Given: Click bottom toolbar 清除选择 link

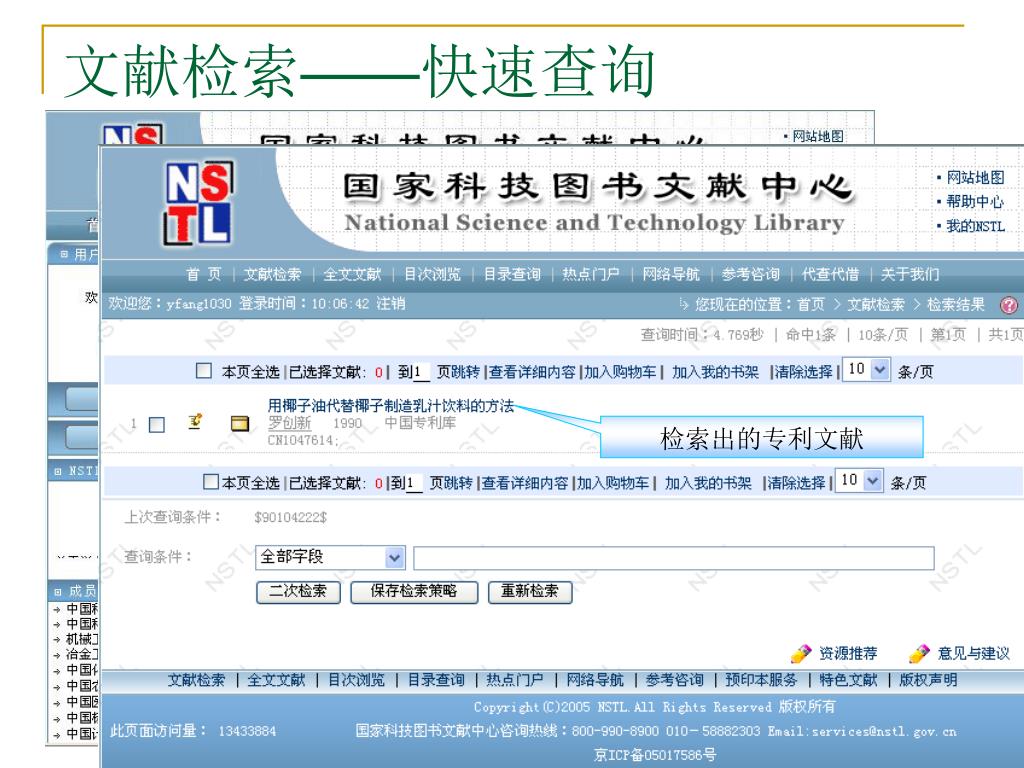Looking at the screenshot, I should pos(796,483).
